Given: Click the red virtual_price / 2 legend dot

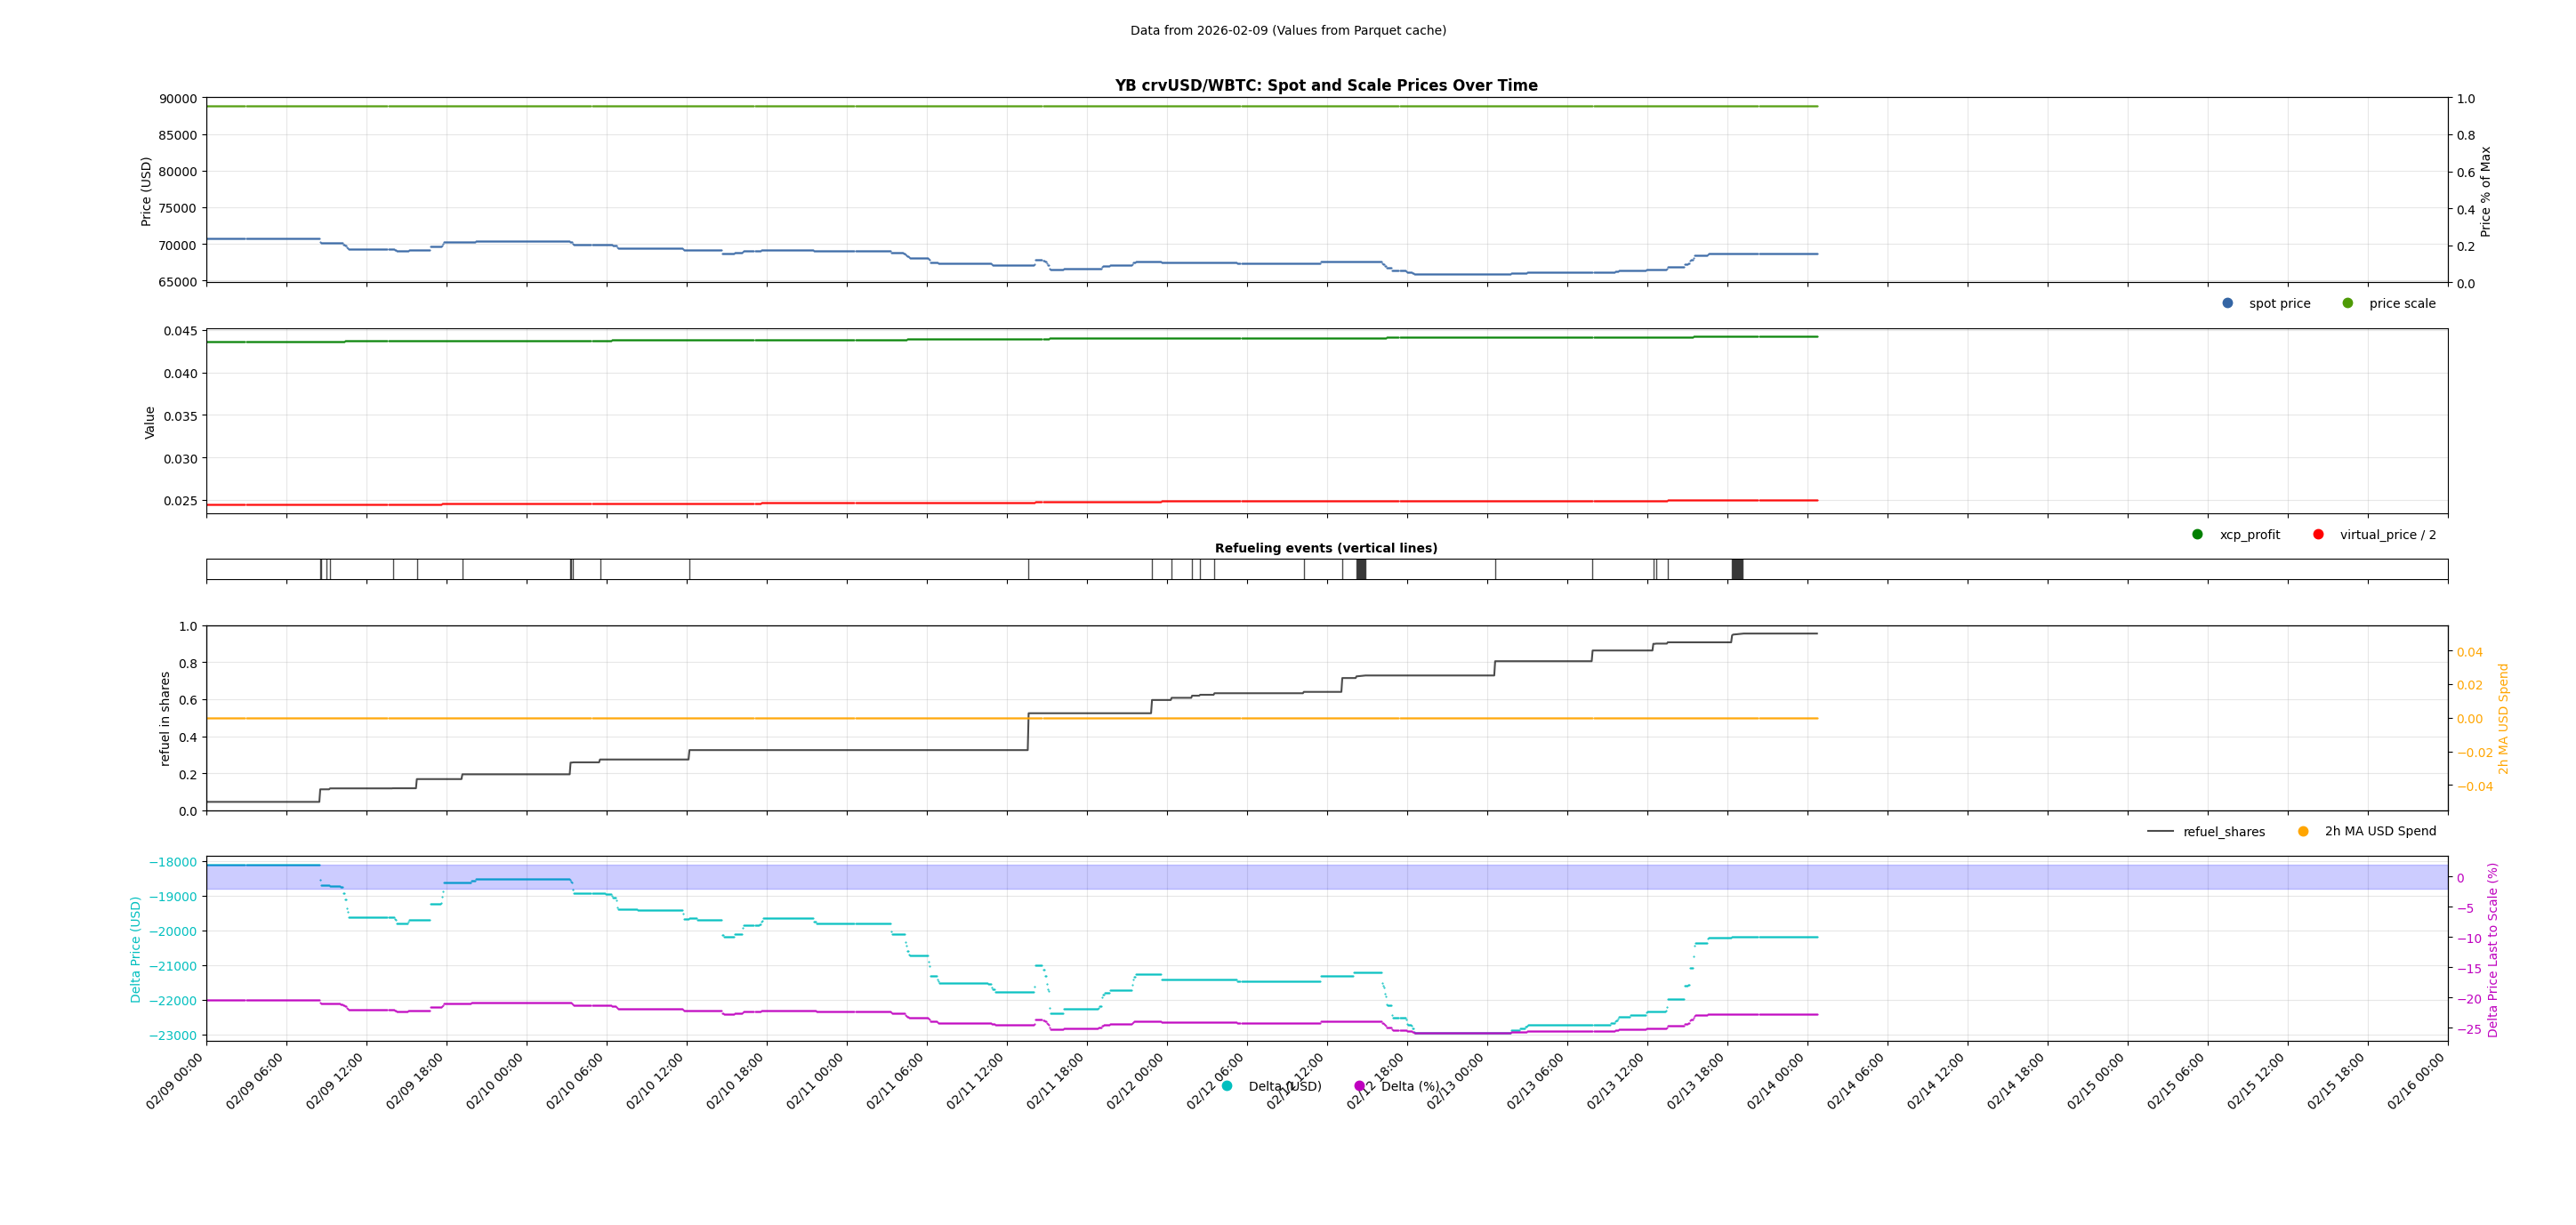Looking at the screenshot, I should tap(2318, 534).
